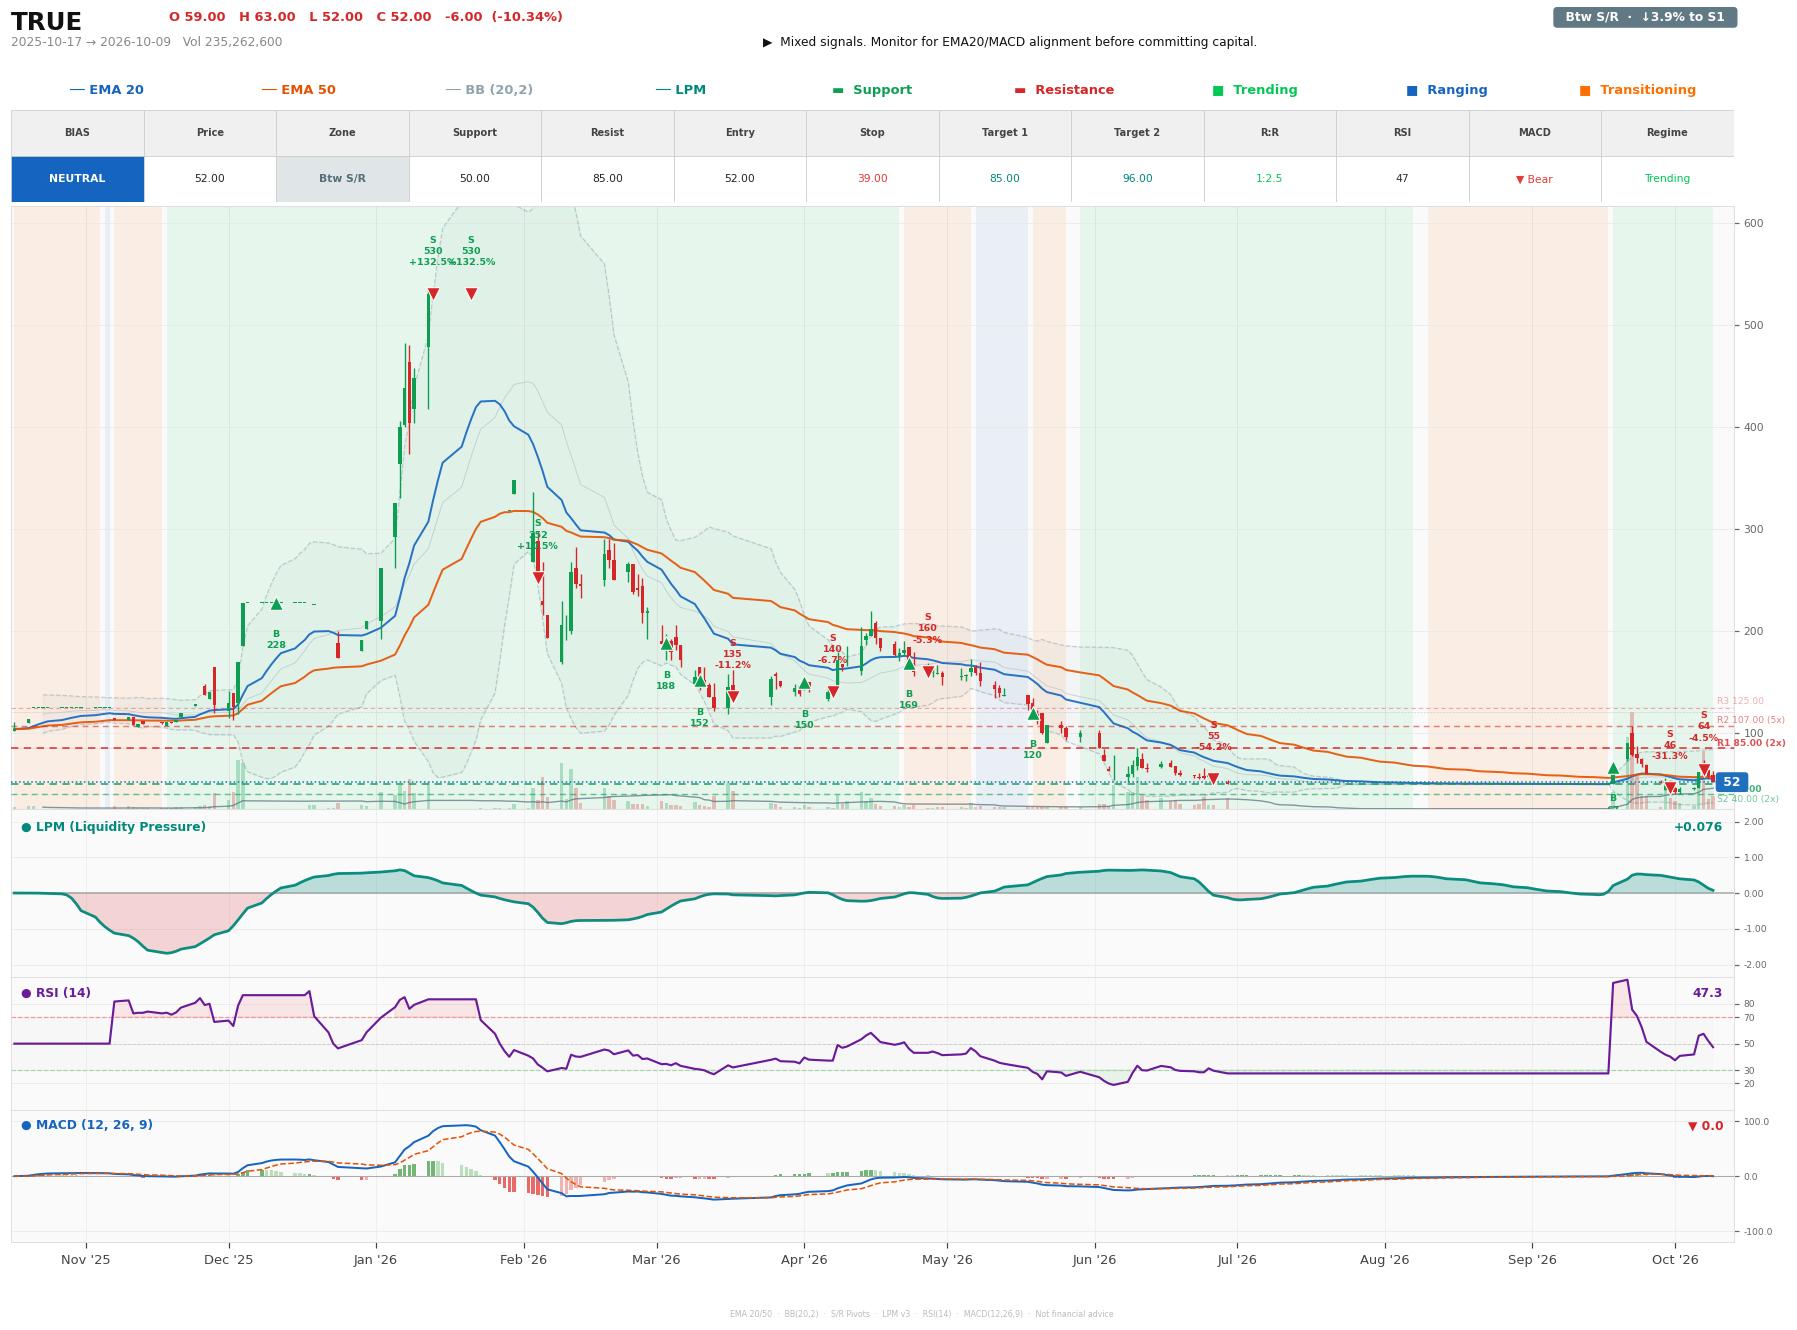Viewport: 1797px width, 1330px height.
Task: Click the Bear MACD indicator cell
Action: pyautogui.click(x=1534, y=179)
